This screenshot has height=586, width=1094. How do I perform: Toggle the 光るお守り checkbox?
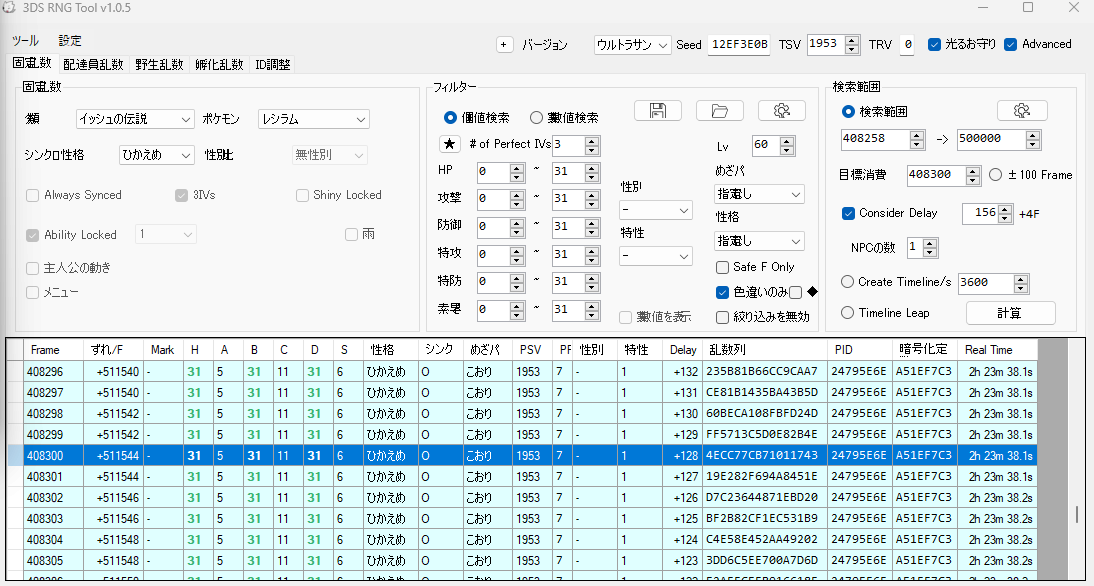(934, 44)
